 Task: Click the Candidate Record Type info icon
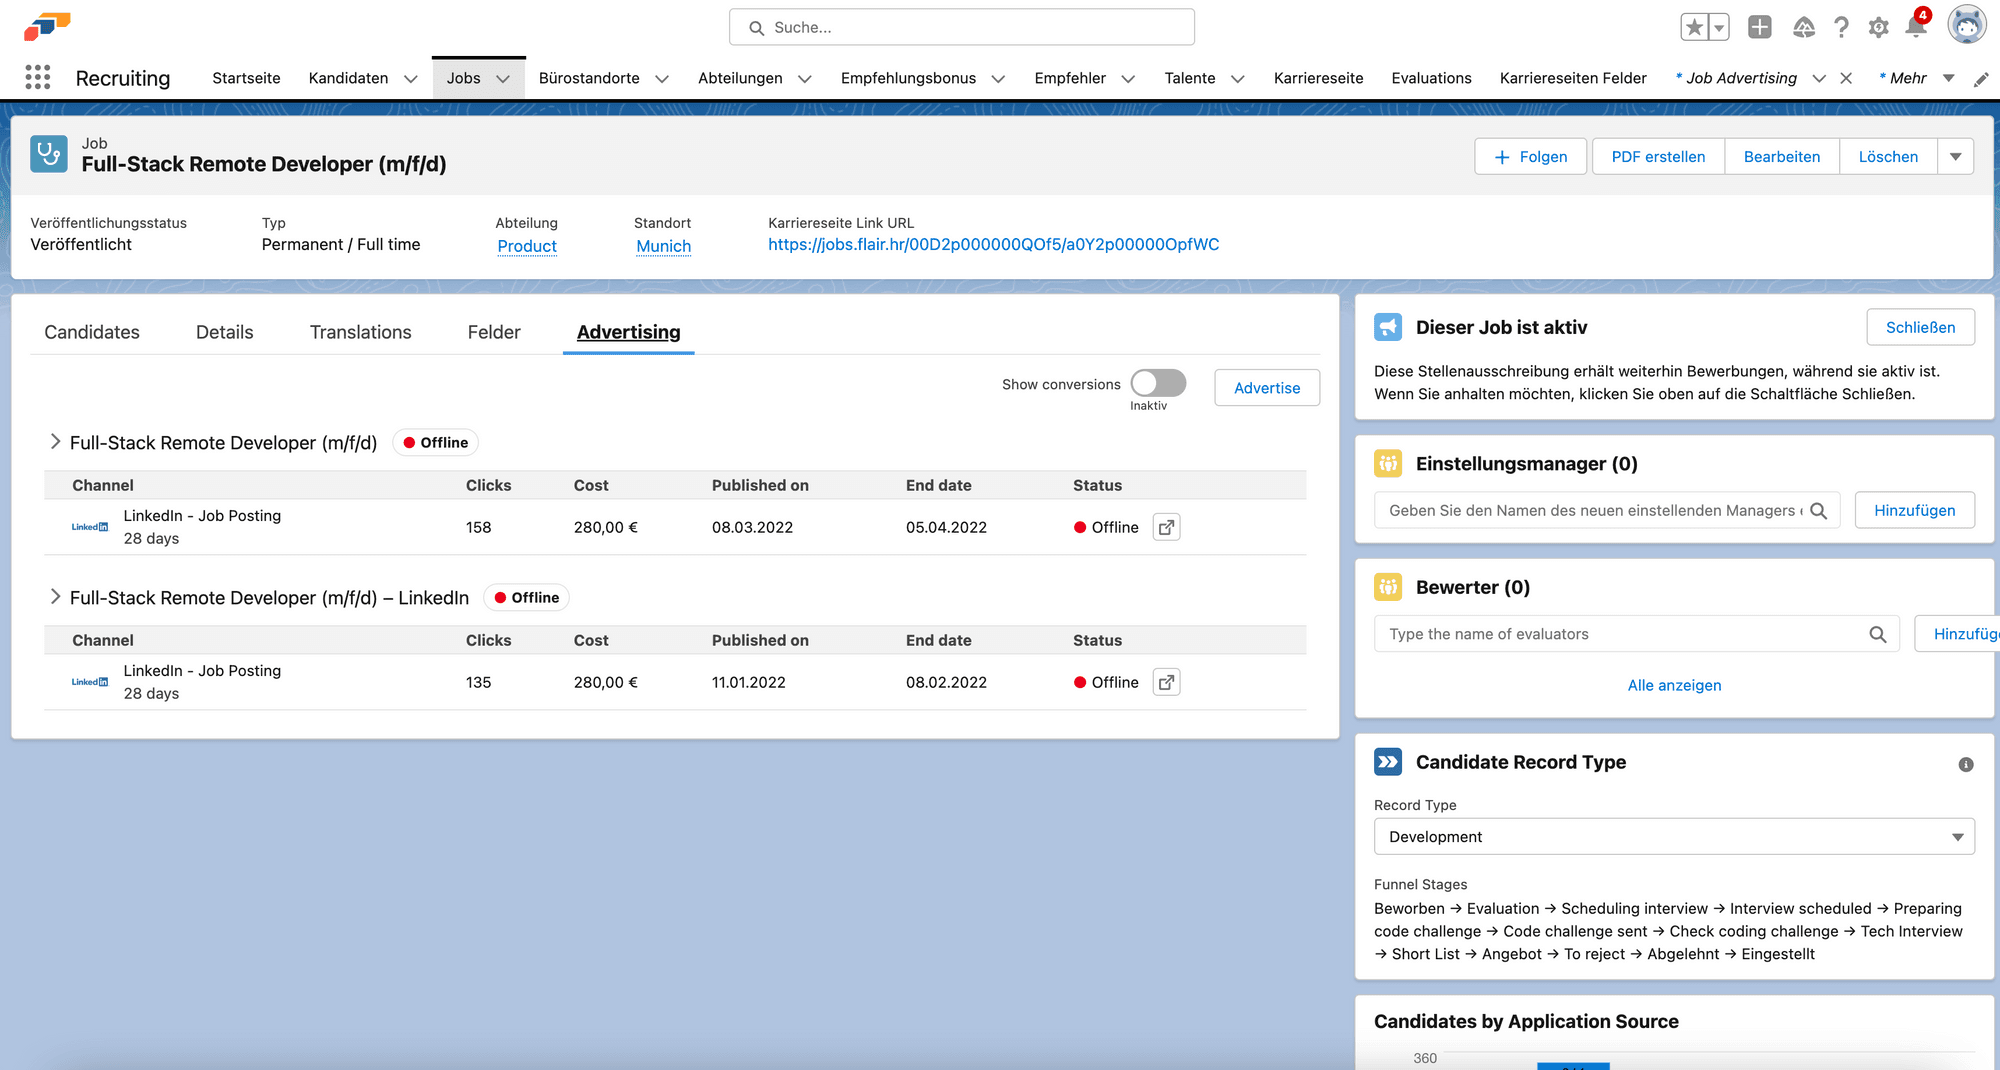(x=1966, y=764)
